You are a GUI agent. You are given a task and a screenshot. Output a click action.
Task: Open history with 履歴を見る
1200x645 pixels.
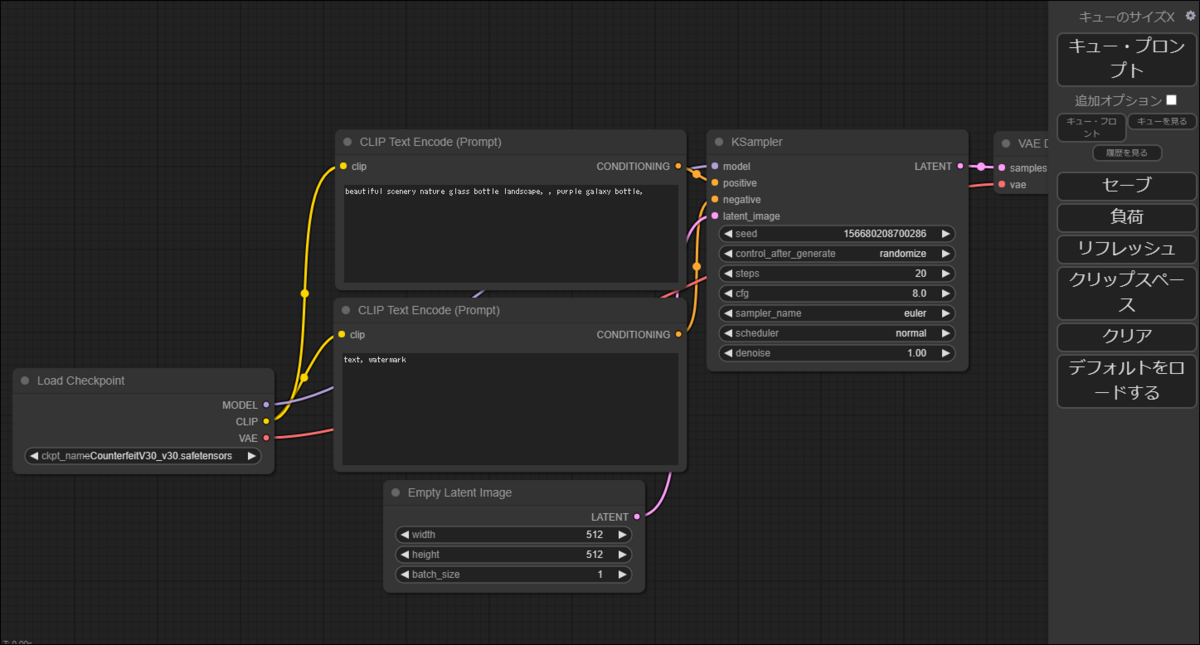1127,153
